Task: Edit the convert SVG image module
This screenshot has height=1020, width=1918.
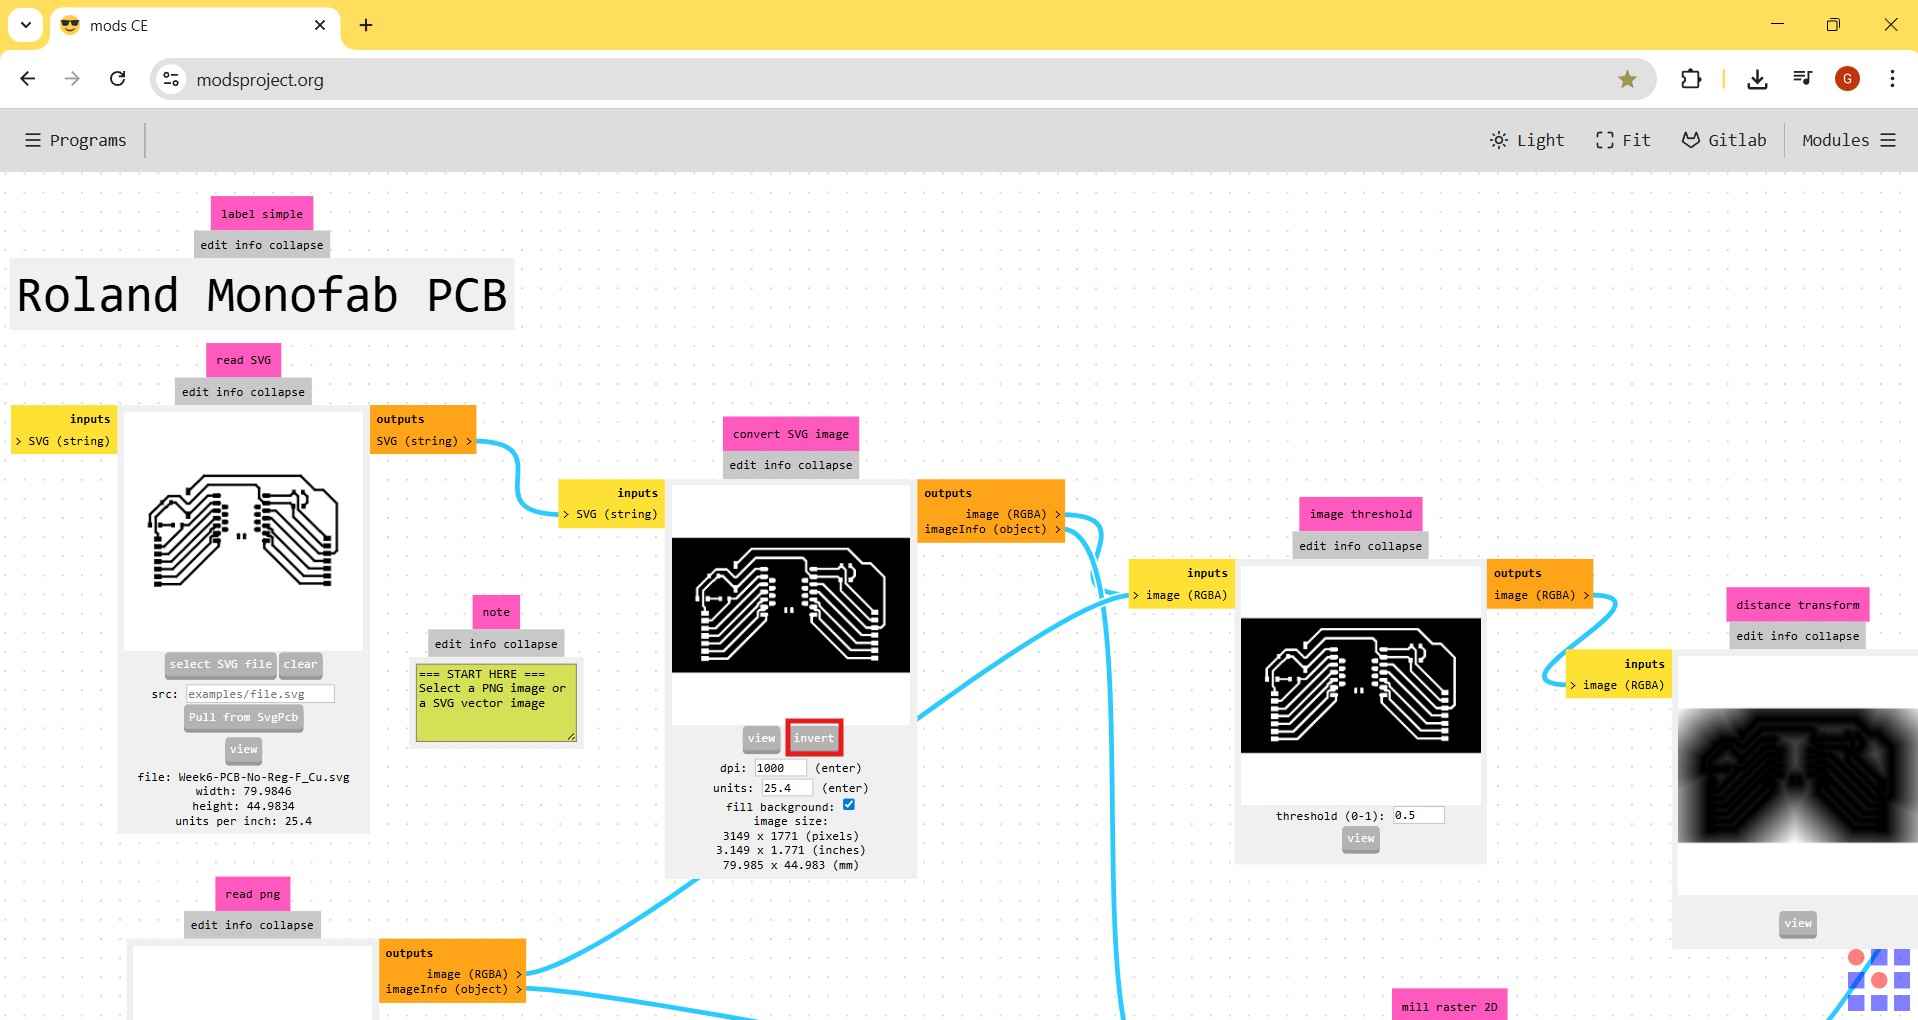Action: tap(743, 465)
